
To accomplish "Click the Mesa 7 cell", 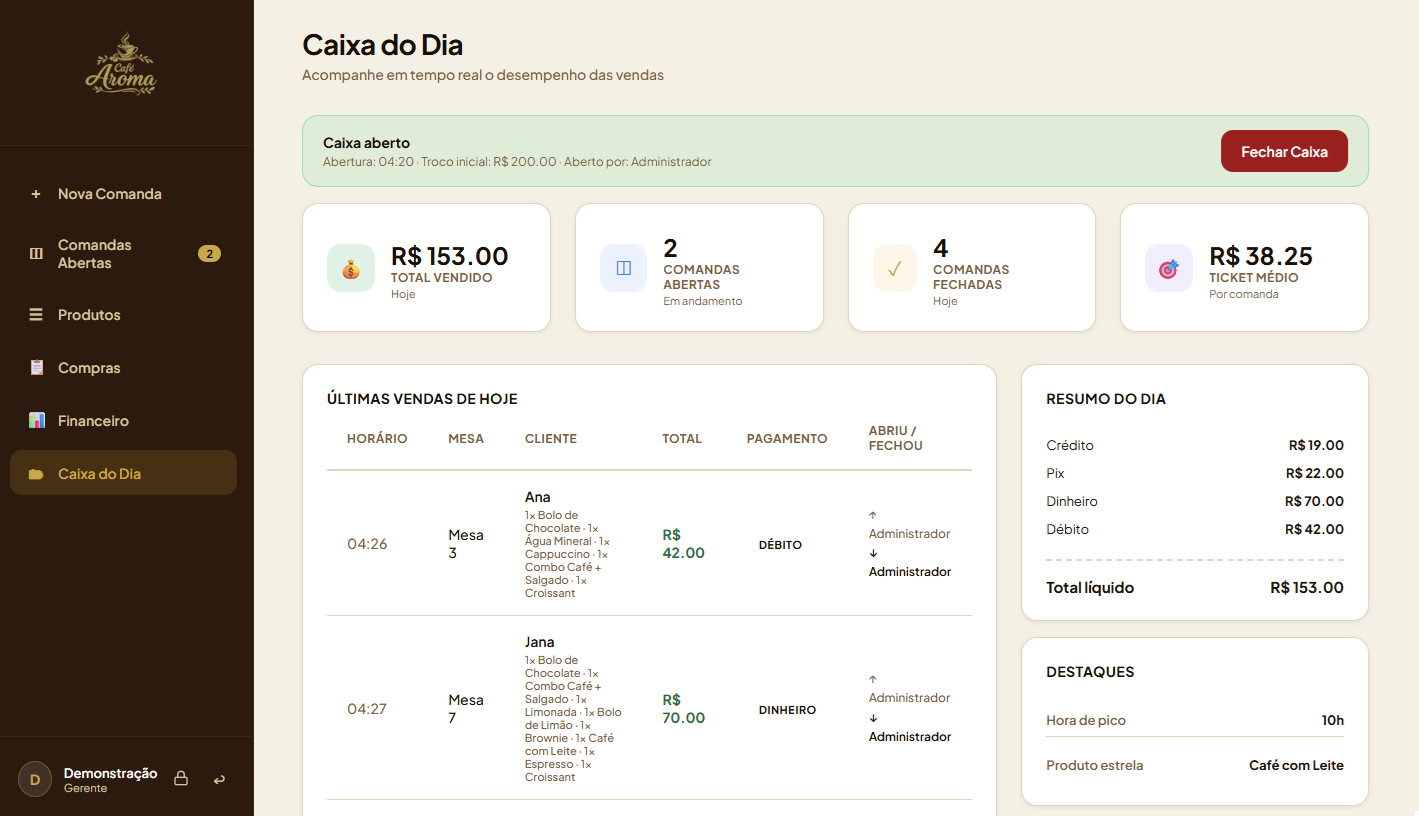I will click(466, 709).
